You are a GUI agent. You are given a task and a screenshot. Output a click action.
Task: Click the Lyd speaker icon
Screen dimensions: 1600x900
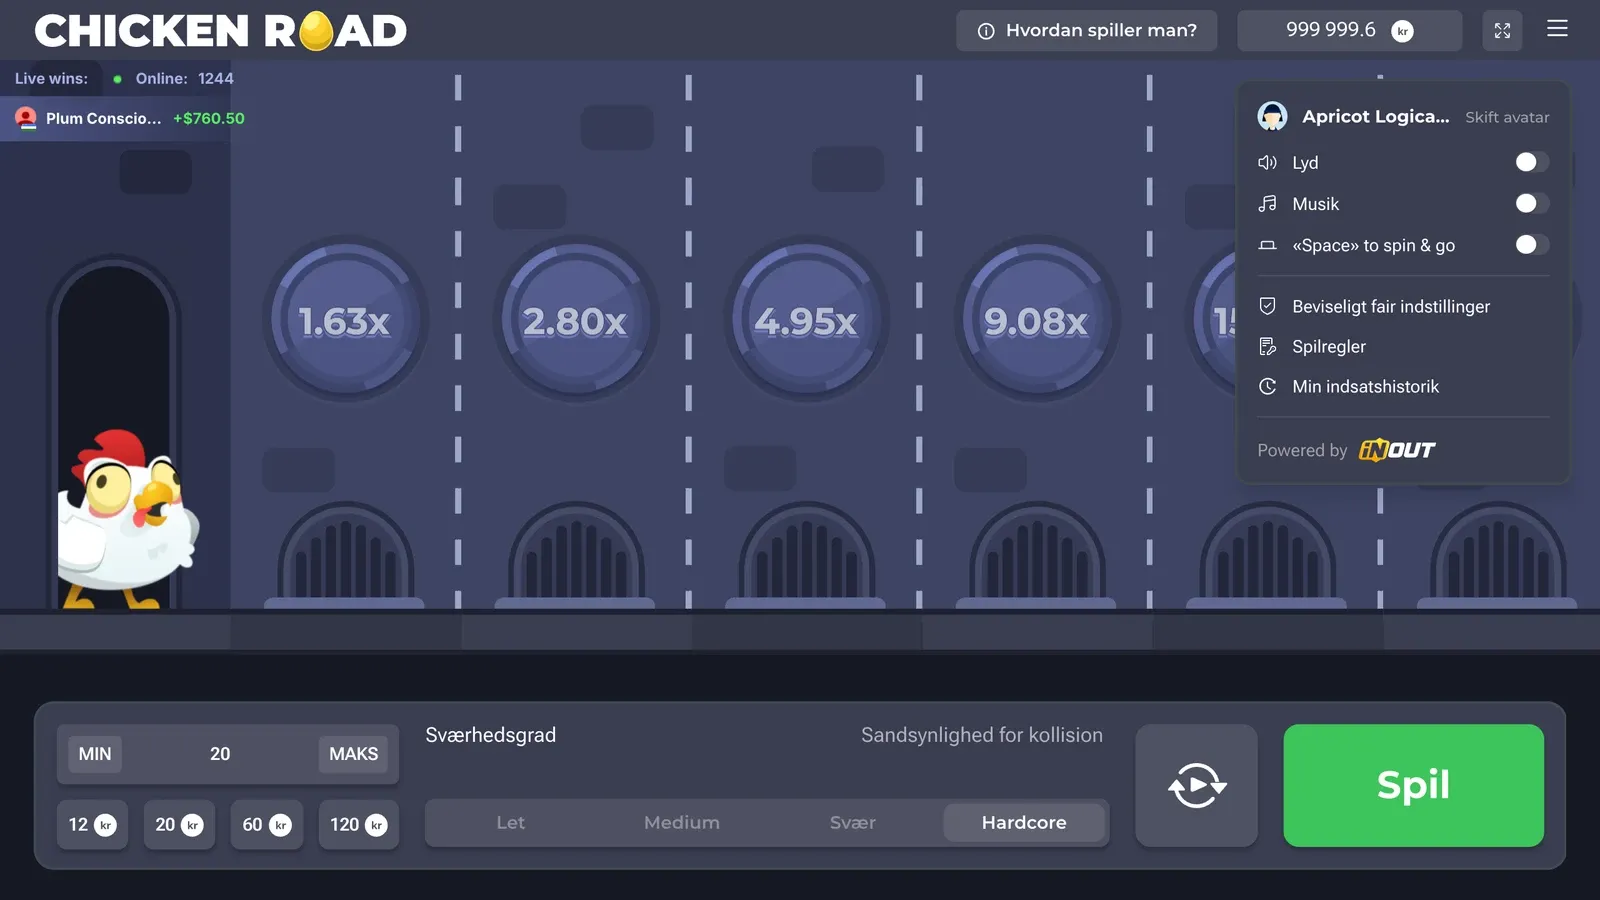[1267, 163]
